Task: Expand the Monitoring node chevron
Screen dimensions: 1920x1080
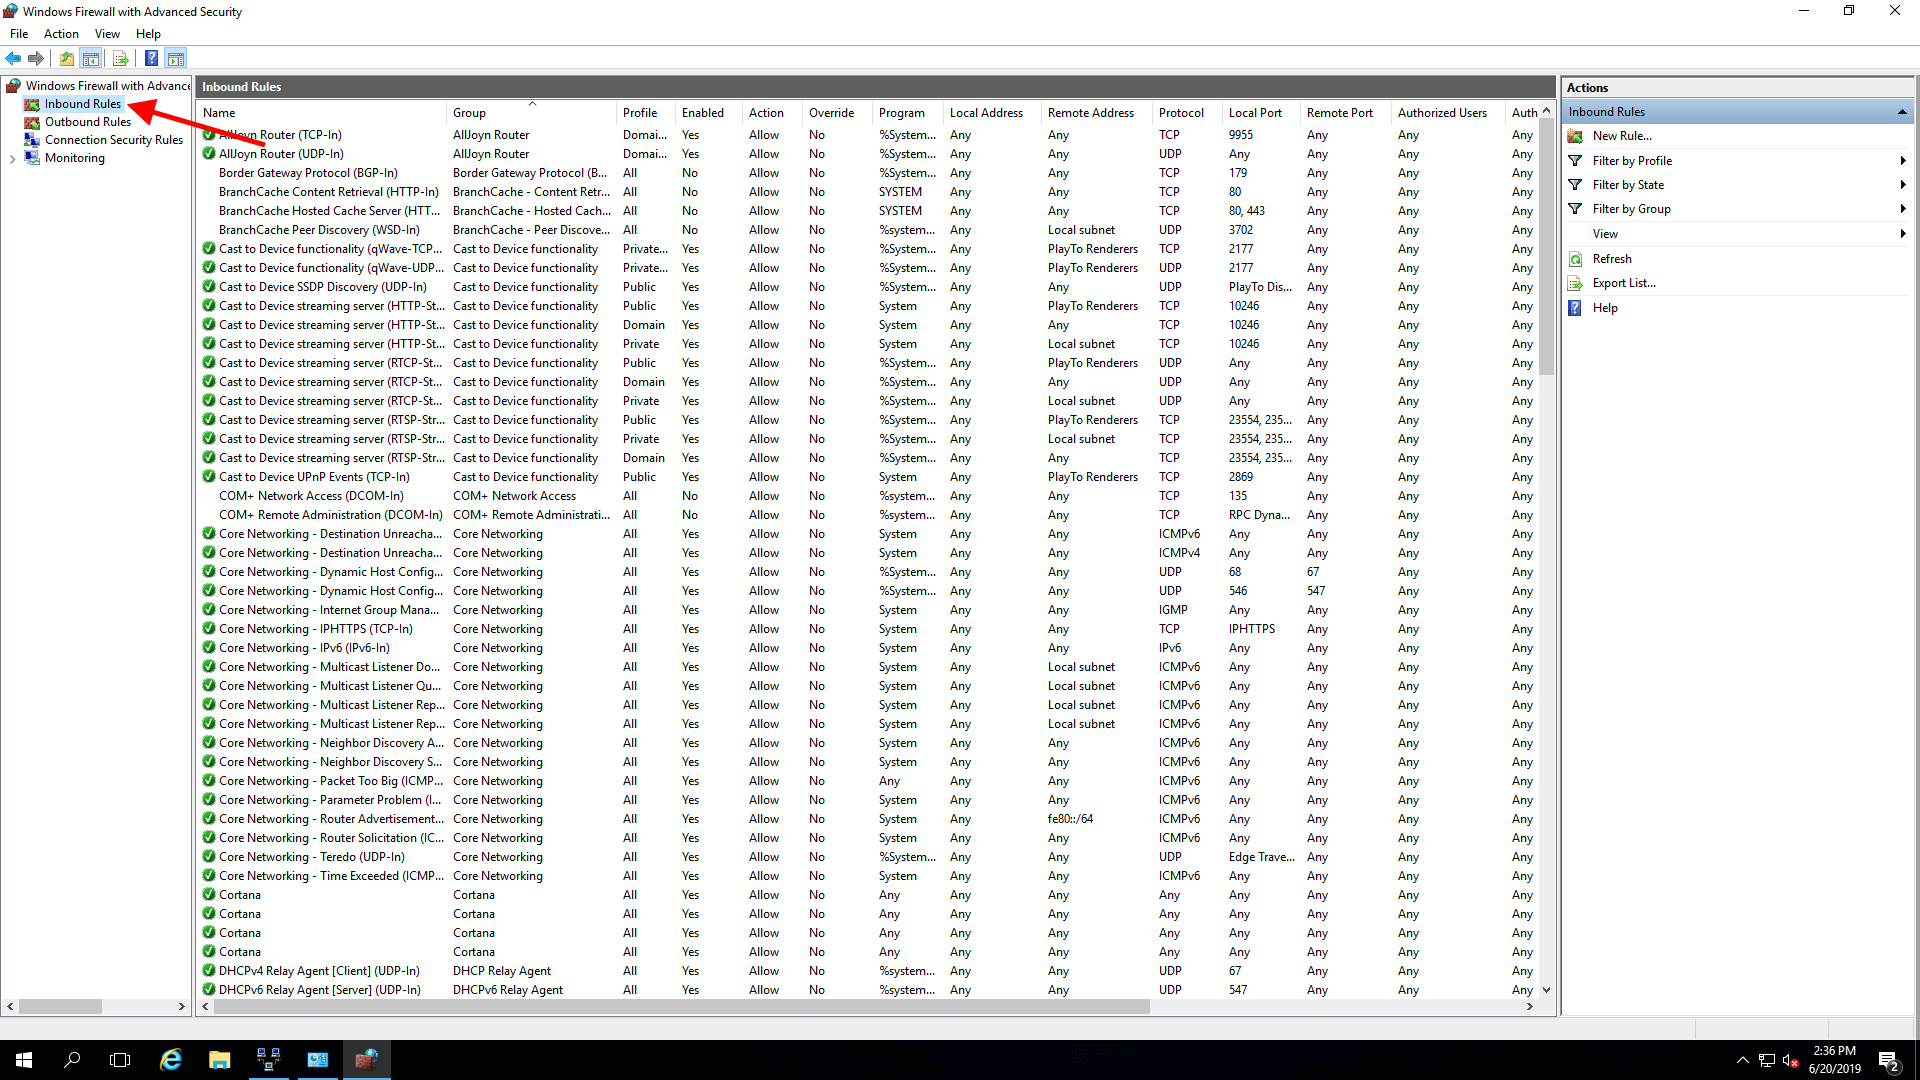Action: tap(12, 158)
